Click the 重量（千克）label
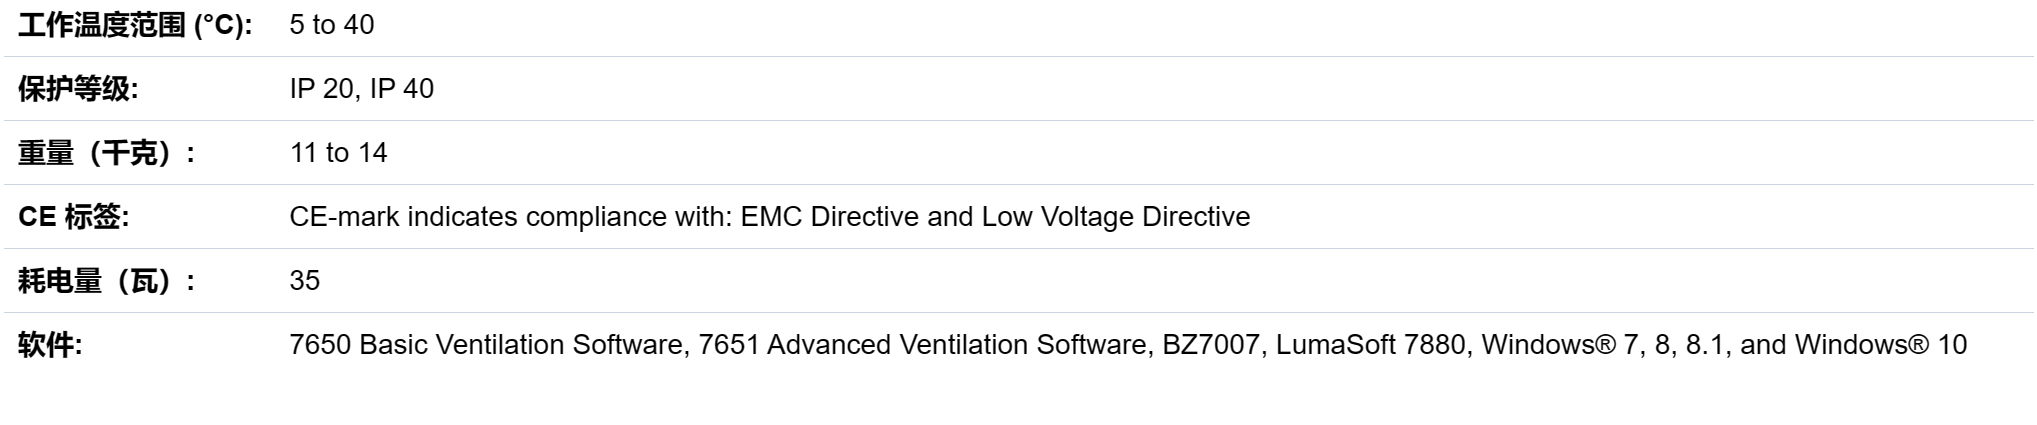The width and height of the screenshot is (2037, 425). coord(106,153)
